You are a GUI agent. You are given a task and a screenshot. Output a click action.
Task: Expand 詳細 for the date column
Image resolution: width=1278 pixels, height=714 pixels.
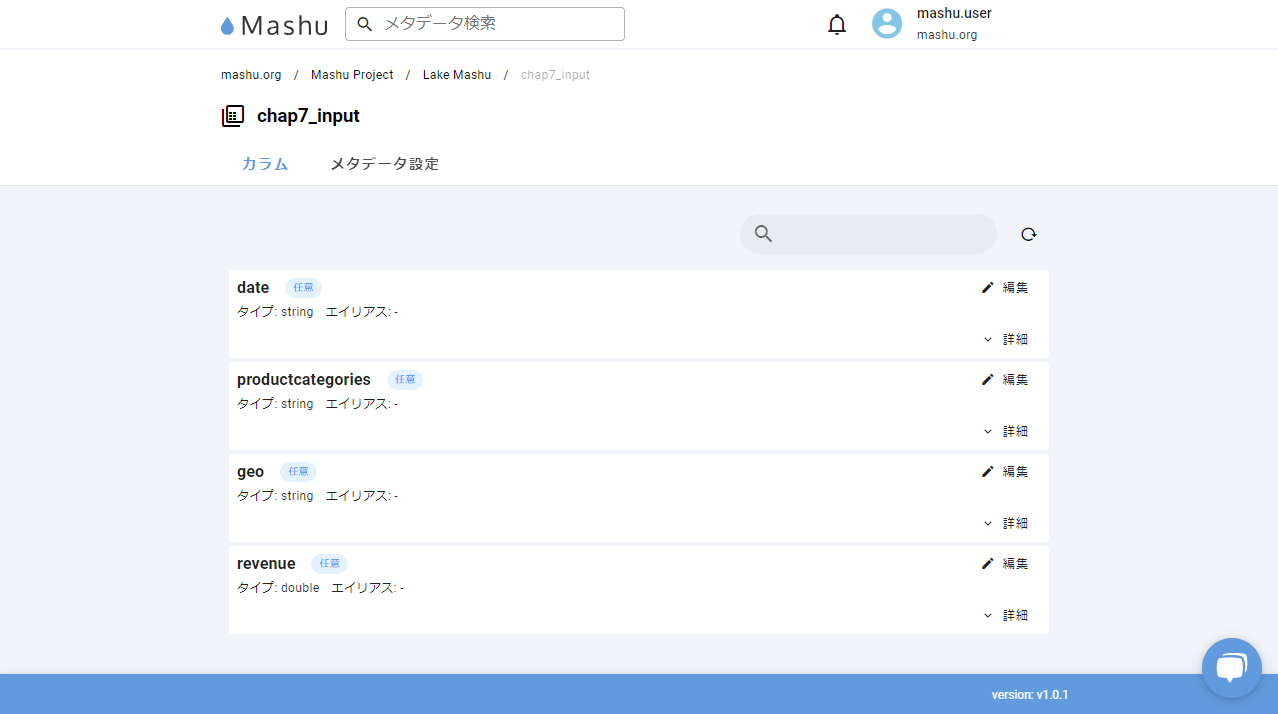[x=1006, y=340]
